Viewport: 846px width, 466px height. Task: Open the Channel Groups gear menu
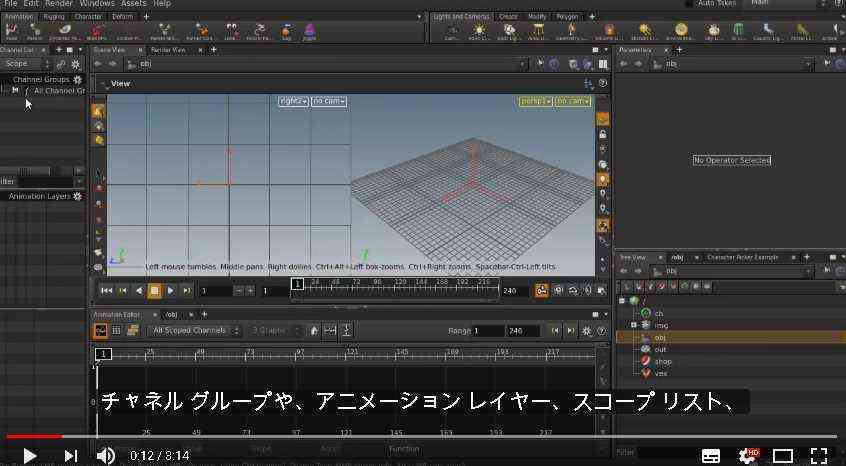(77, 79)
